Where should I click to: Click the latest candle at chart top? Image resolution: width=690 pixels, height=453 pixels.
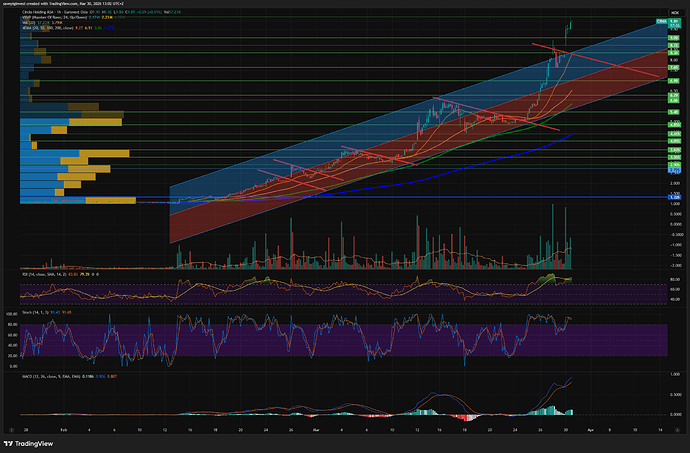point(570,25)
